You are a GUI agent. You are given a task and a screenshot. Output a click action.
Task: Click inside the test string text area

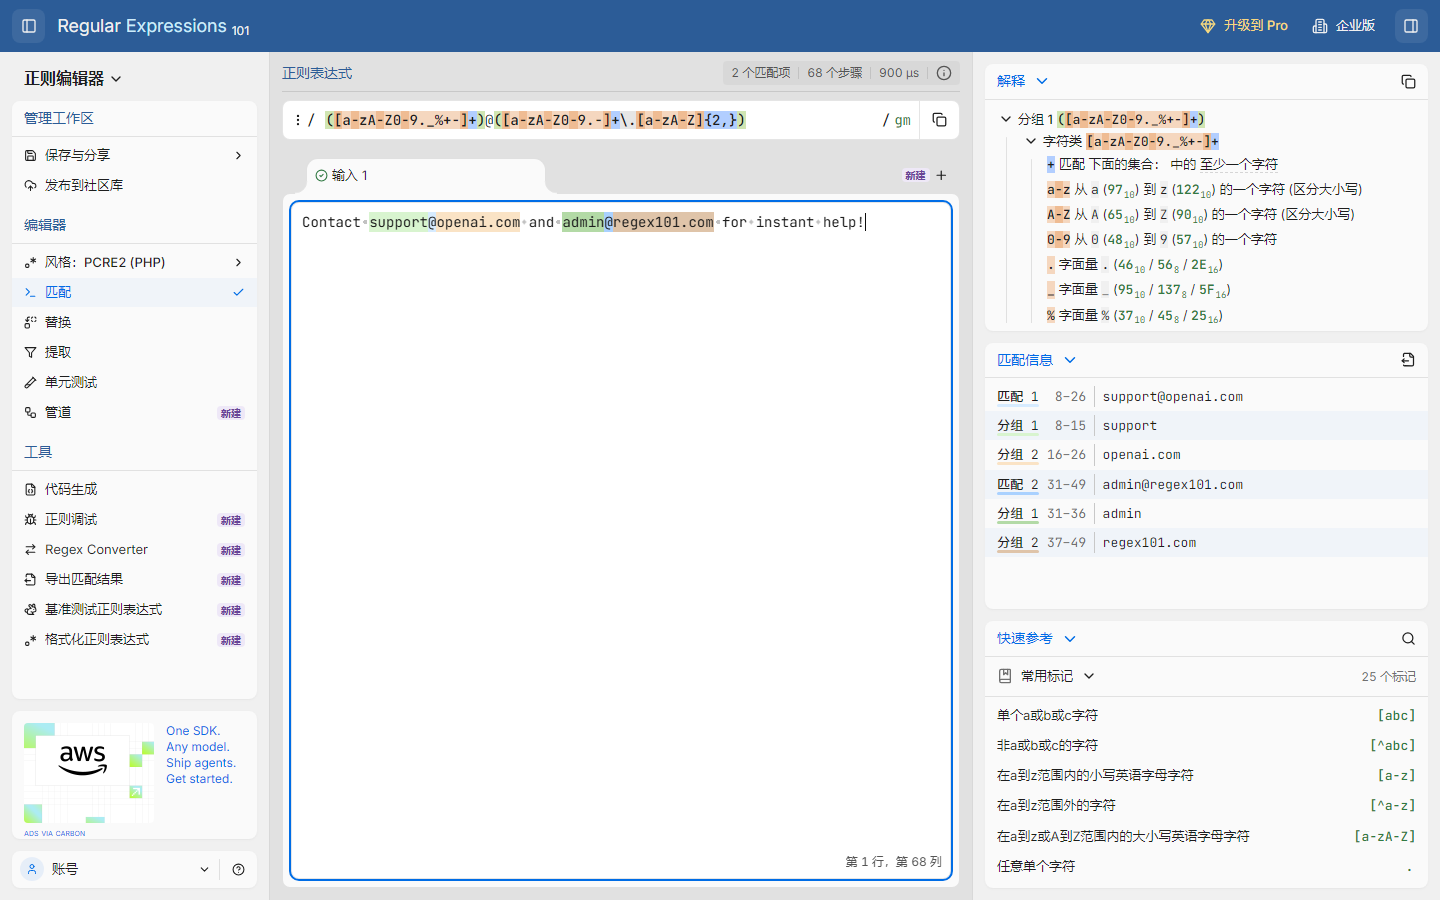[x=620, y=540]
